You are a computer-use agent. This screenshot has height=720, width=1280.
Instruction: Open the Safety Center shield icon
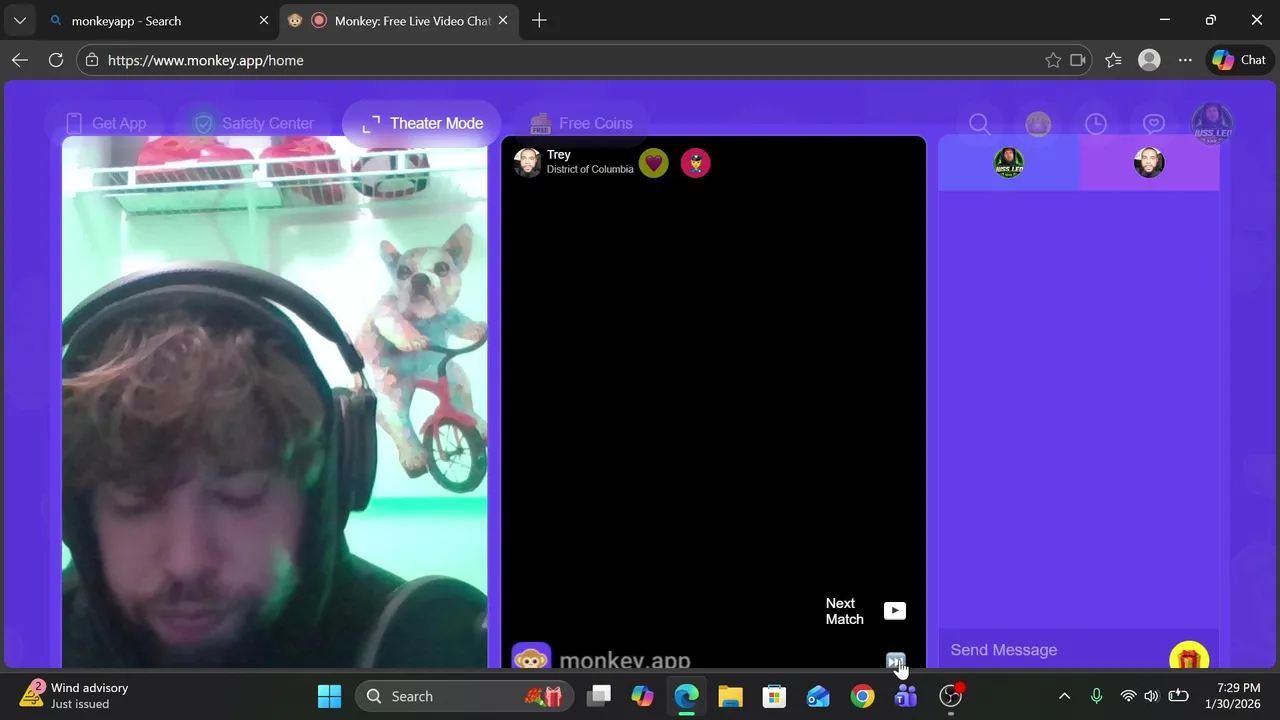(x=204, y=123)
